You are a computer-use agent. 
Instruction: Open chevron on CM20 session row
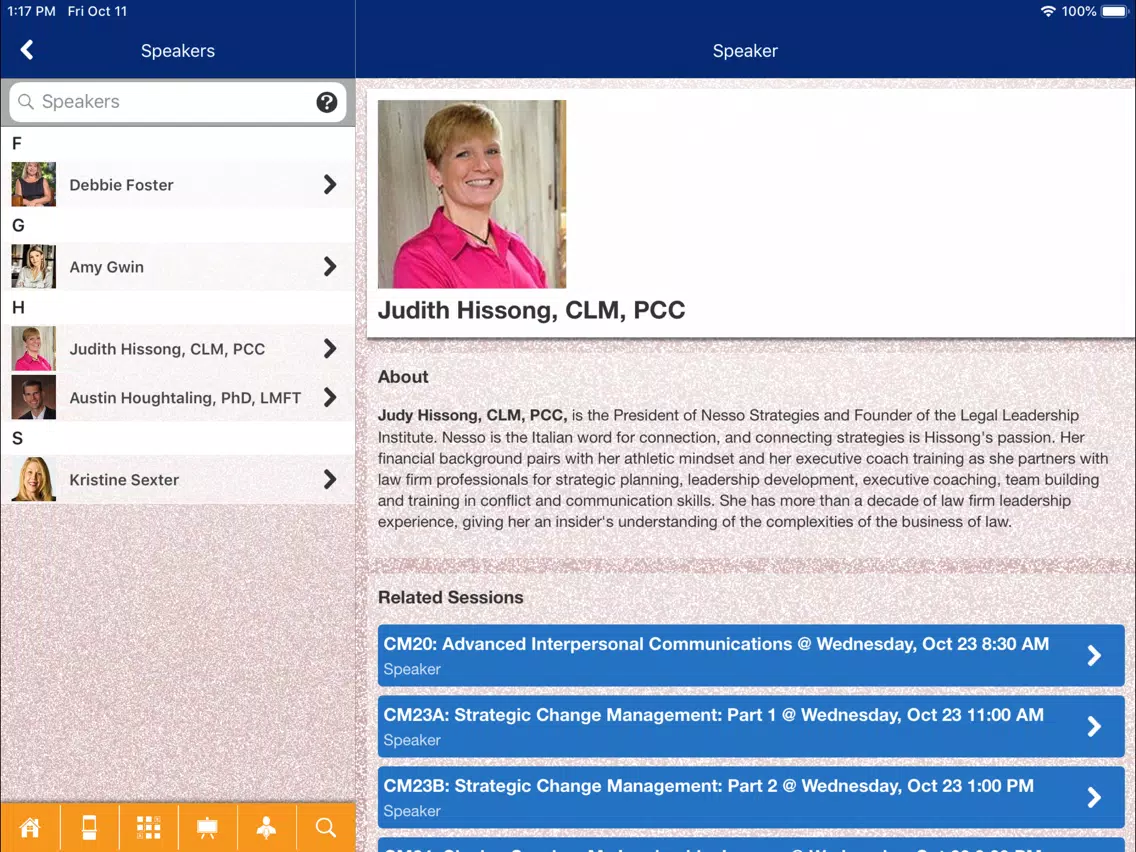click(1094, 656)
